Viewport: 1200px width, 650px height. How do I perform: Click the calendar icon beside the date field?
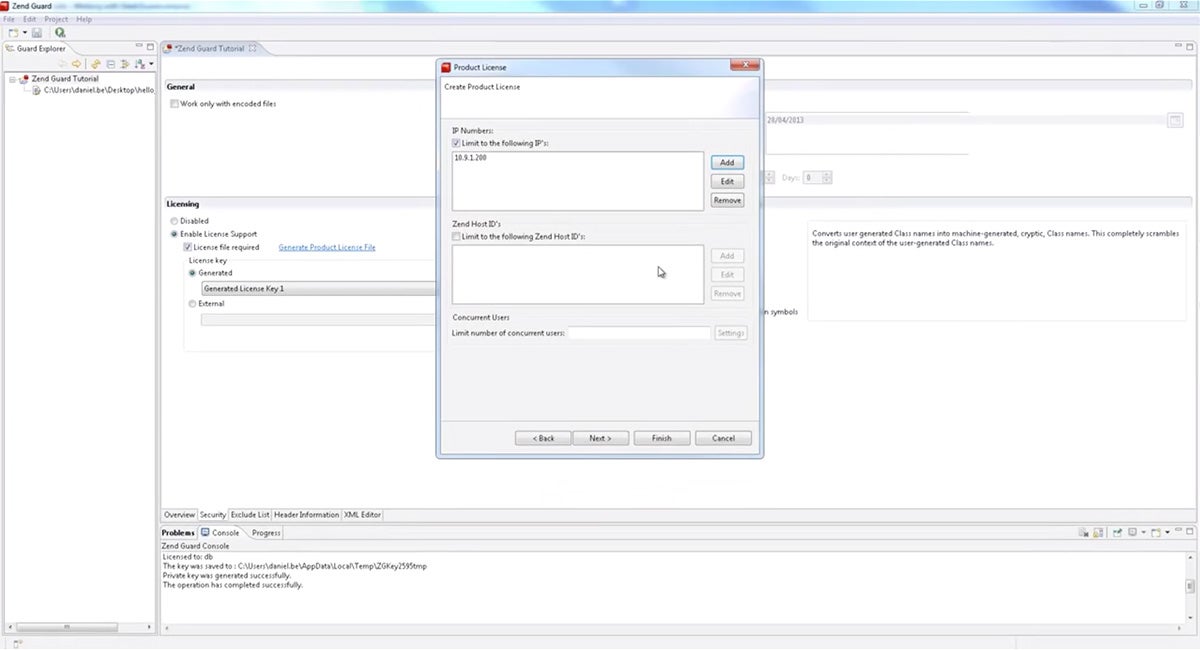[x=1175, y=120]
